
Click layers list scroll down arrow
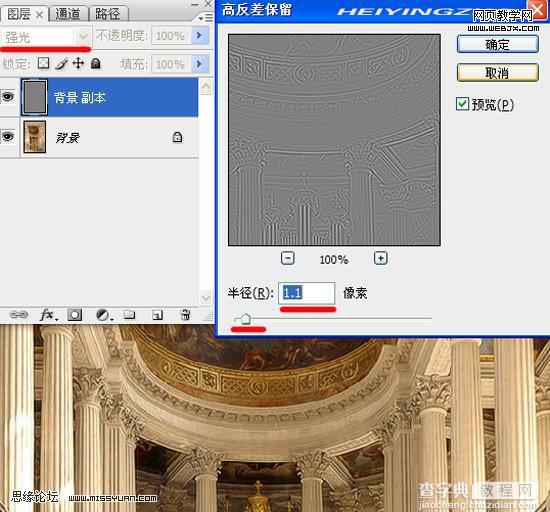(206, 298)
